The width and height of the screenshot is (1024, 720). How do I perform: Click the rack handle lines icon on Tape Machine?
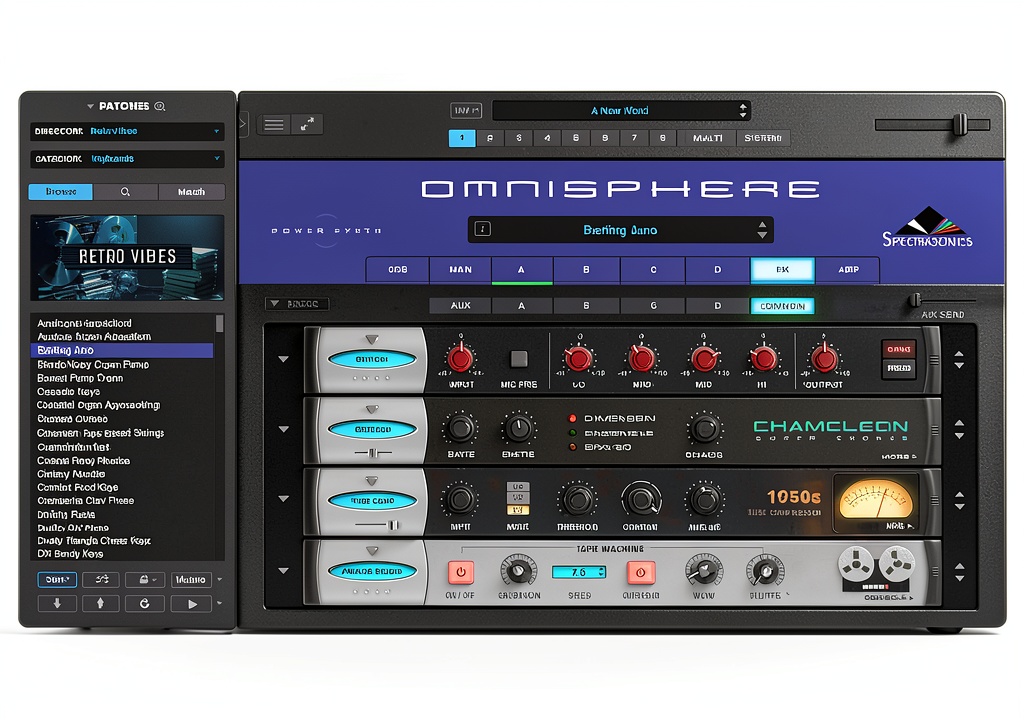tap(935, 572)
